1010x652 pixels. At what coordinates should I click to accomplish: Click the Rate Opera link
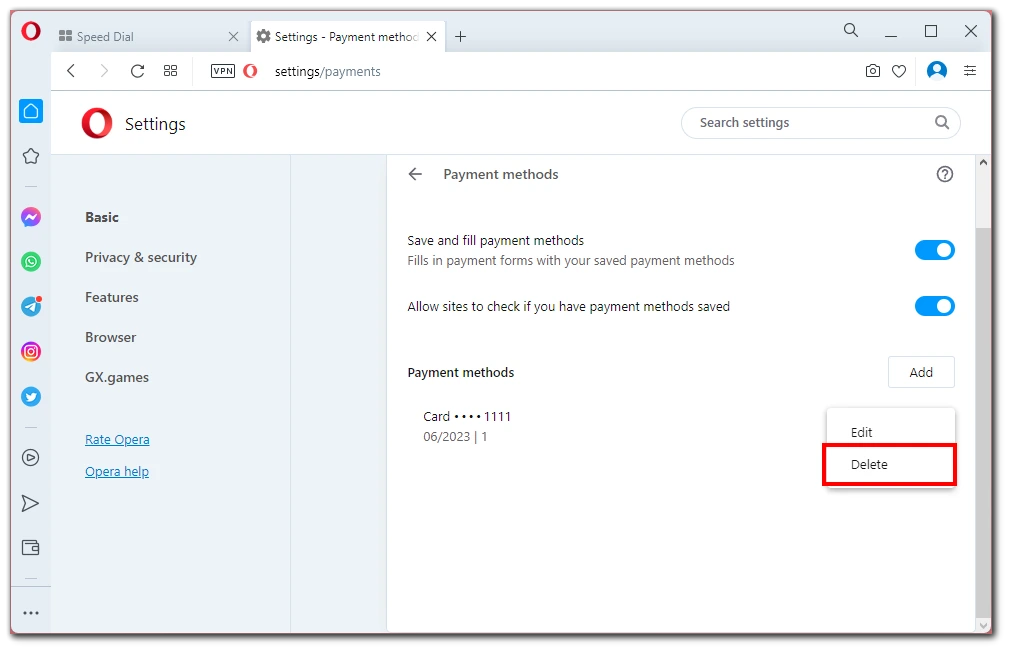(117, 439)
